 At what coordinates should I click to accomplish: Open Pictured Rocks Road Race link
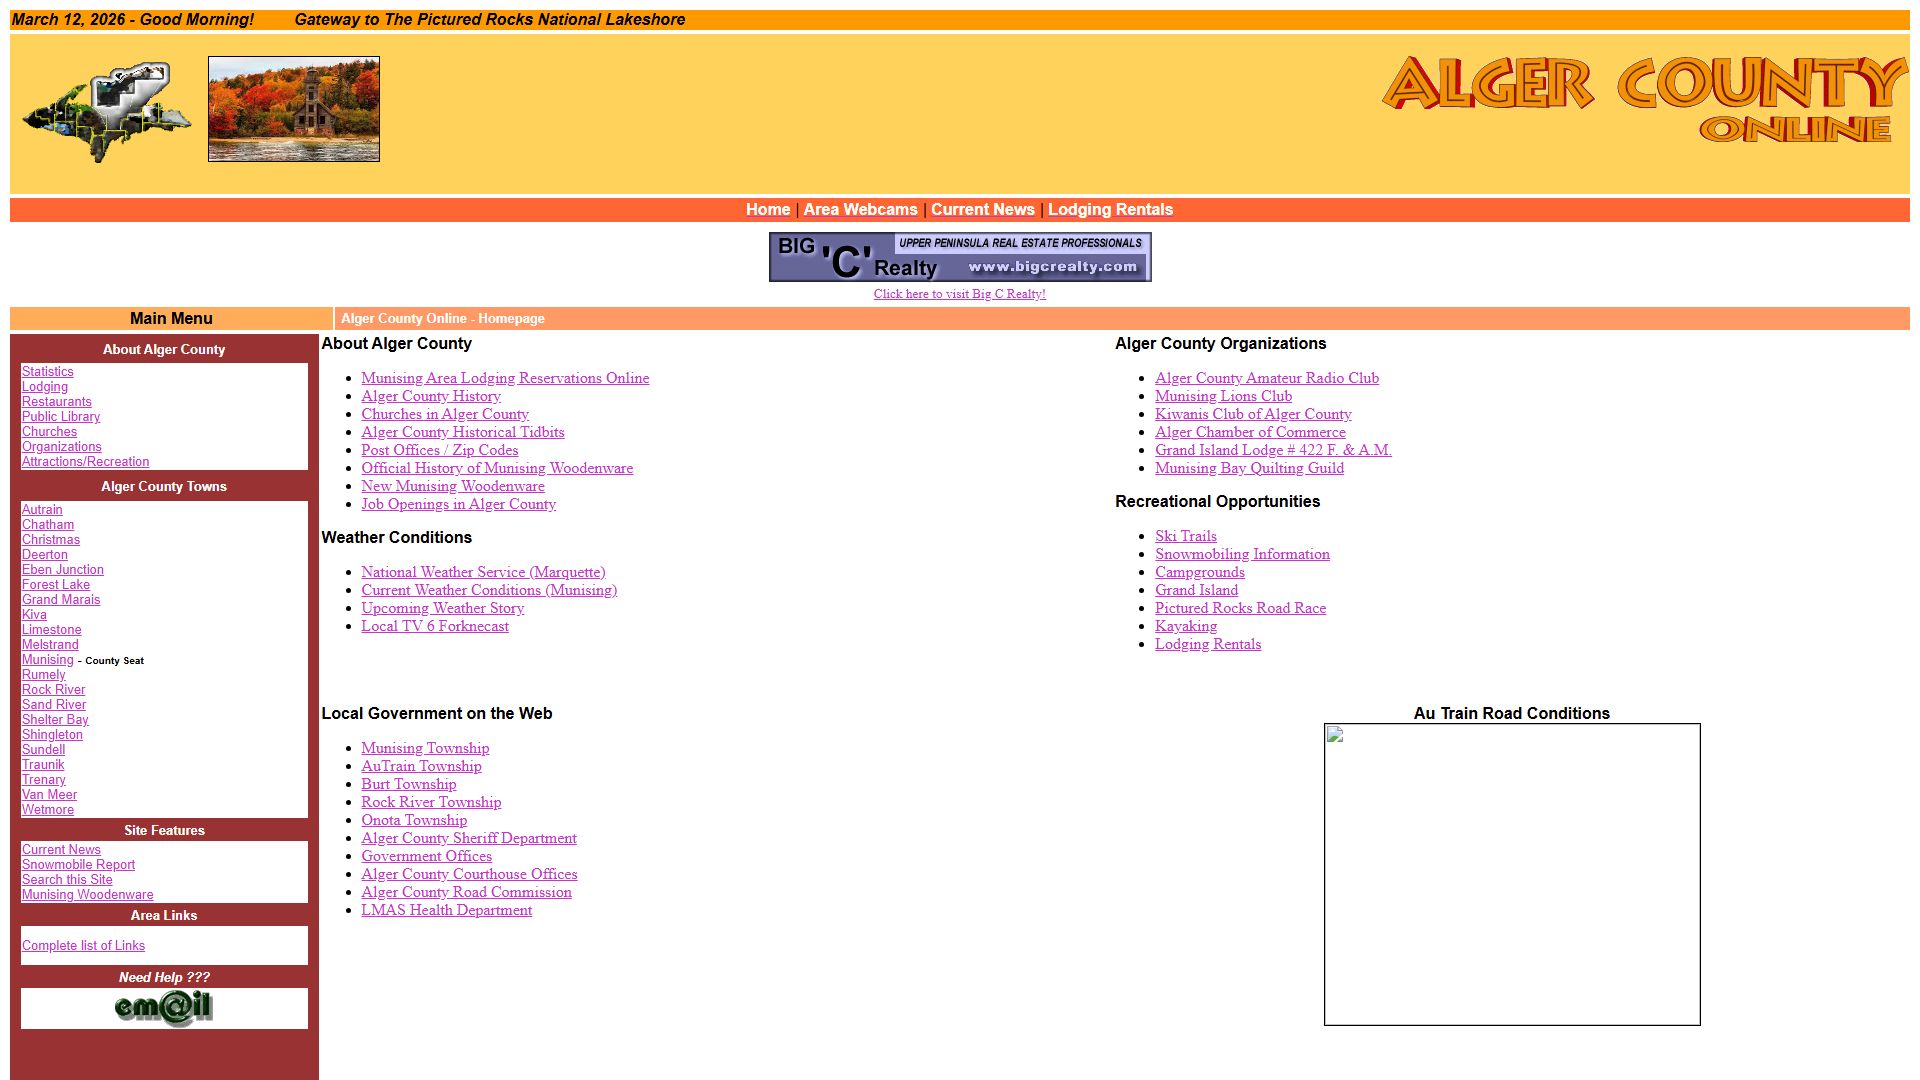[x=1239, y=608]
